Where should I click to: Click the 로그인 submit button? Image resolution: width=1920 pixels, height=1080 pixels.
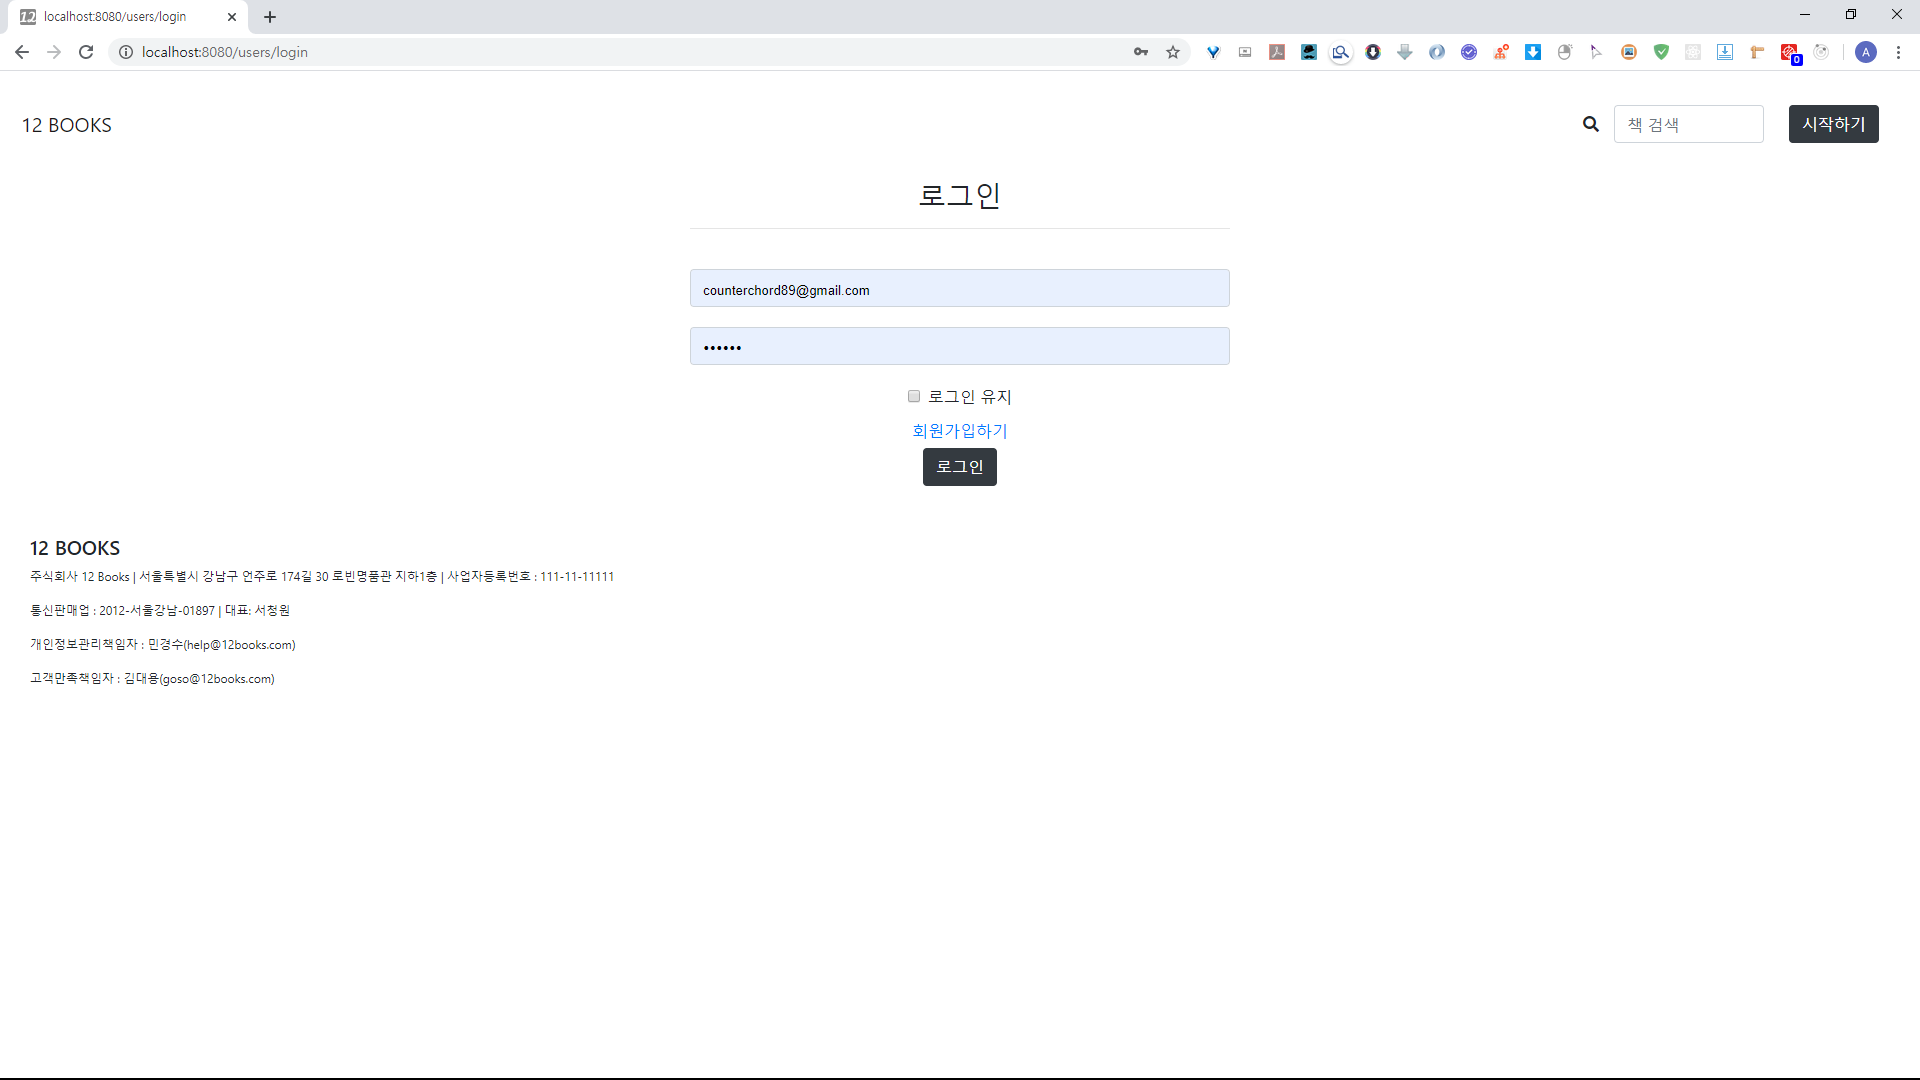[959, 467]
